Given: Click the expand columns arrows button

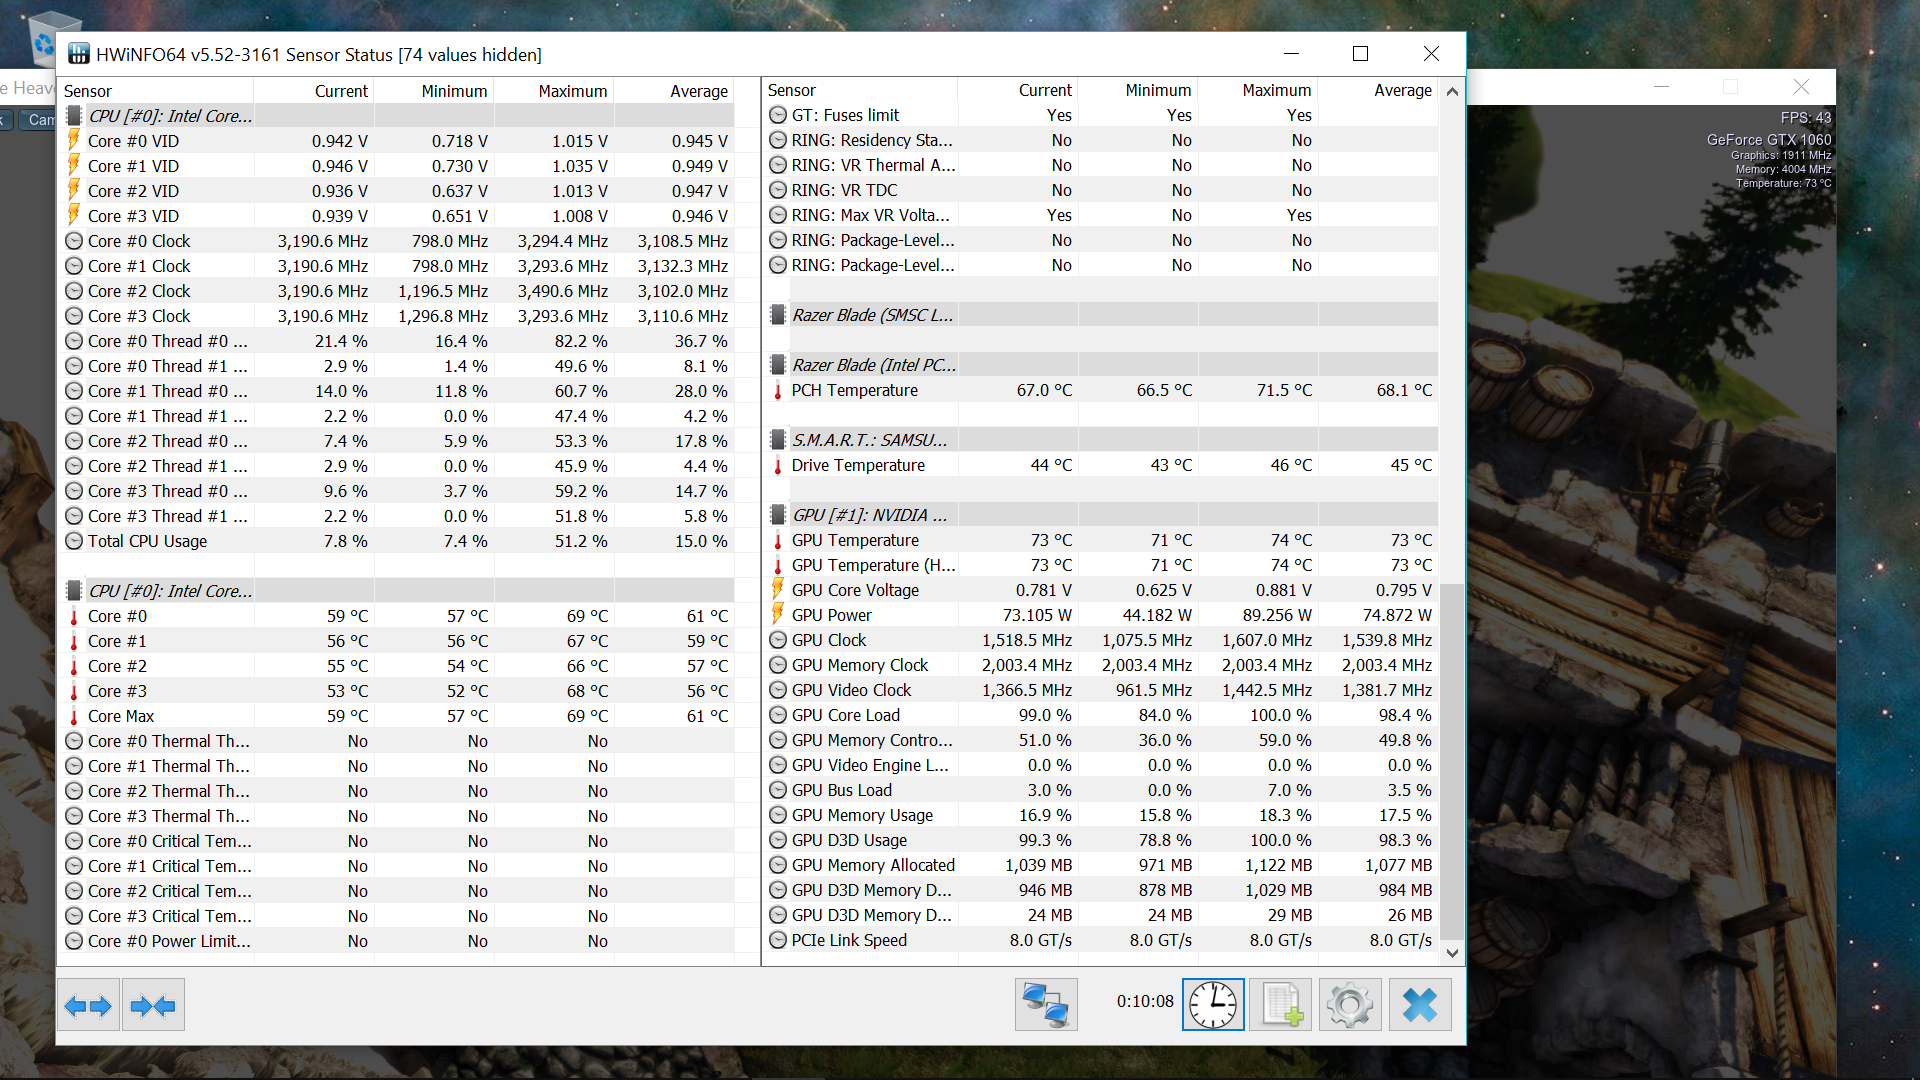Looking at the screenshot, I should point(88,1005).
